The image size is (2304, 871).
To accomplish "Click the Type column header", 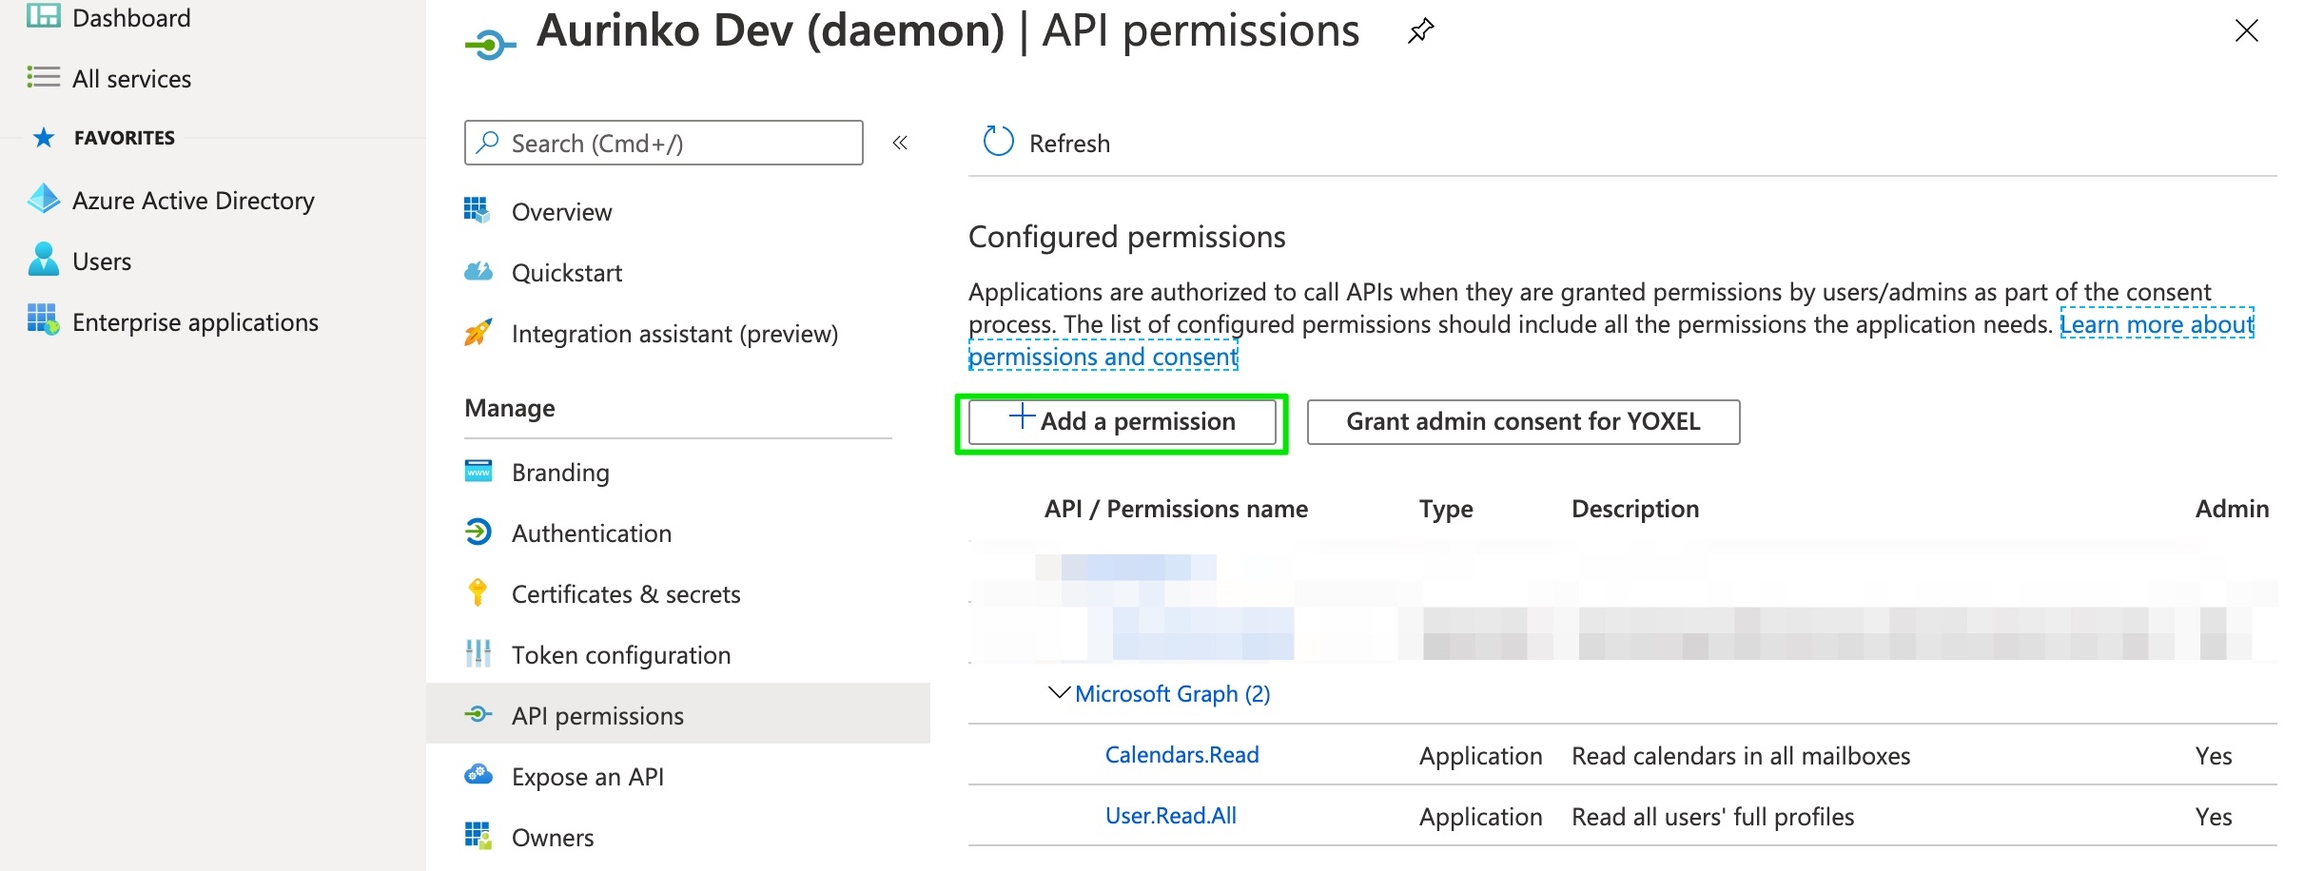I will tap(1445, 509).
